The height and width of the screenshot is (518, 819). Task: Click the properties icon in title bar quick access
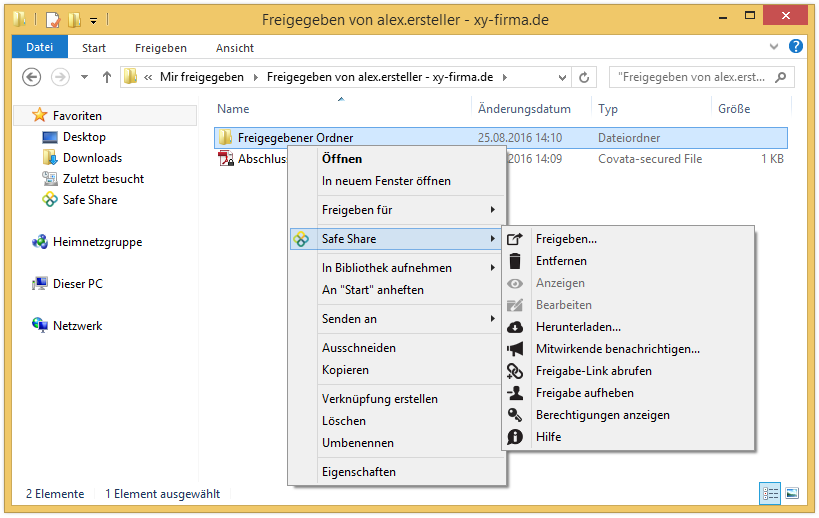click(53, 20)
